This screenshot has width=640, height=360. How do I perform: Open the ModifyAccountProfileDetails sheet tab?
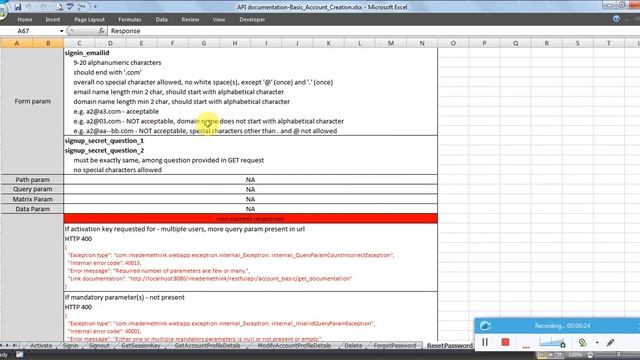[294, 346]
